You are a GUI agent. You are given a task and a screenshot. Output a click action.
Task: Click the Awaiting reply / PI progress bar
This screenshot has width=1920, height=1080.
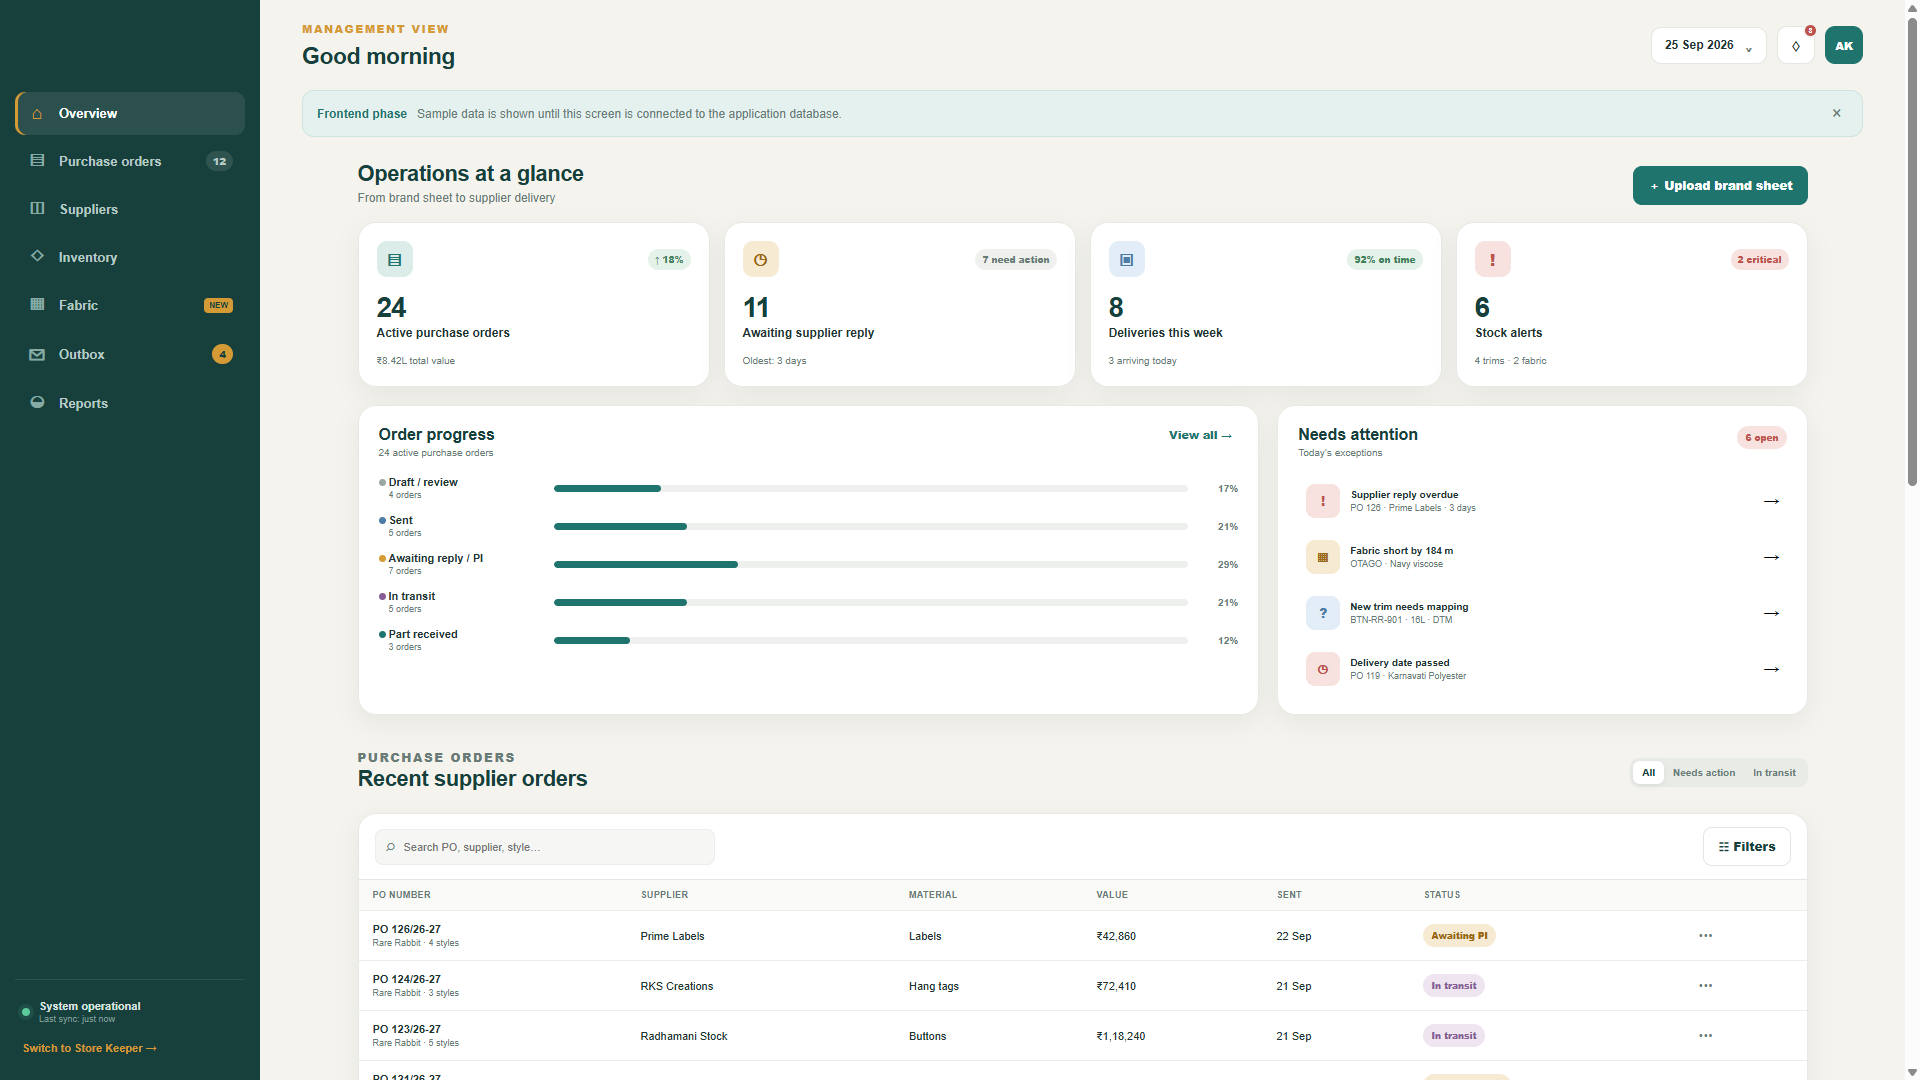coord(870,564)
